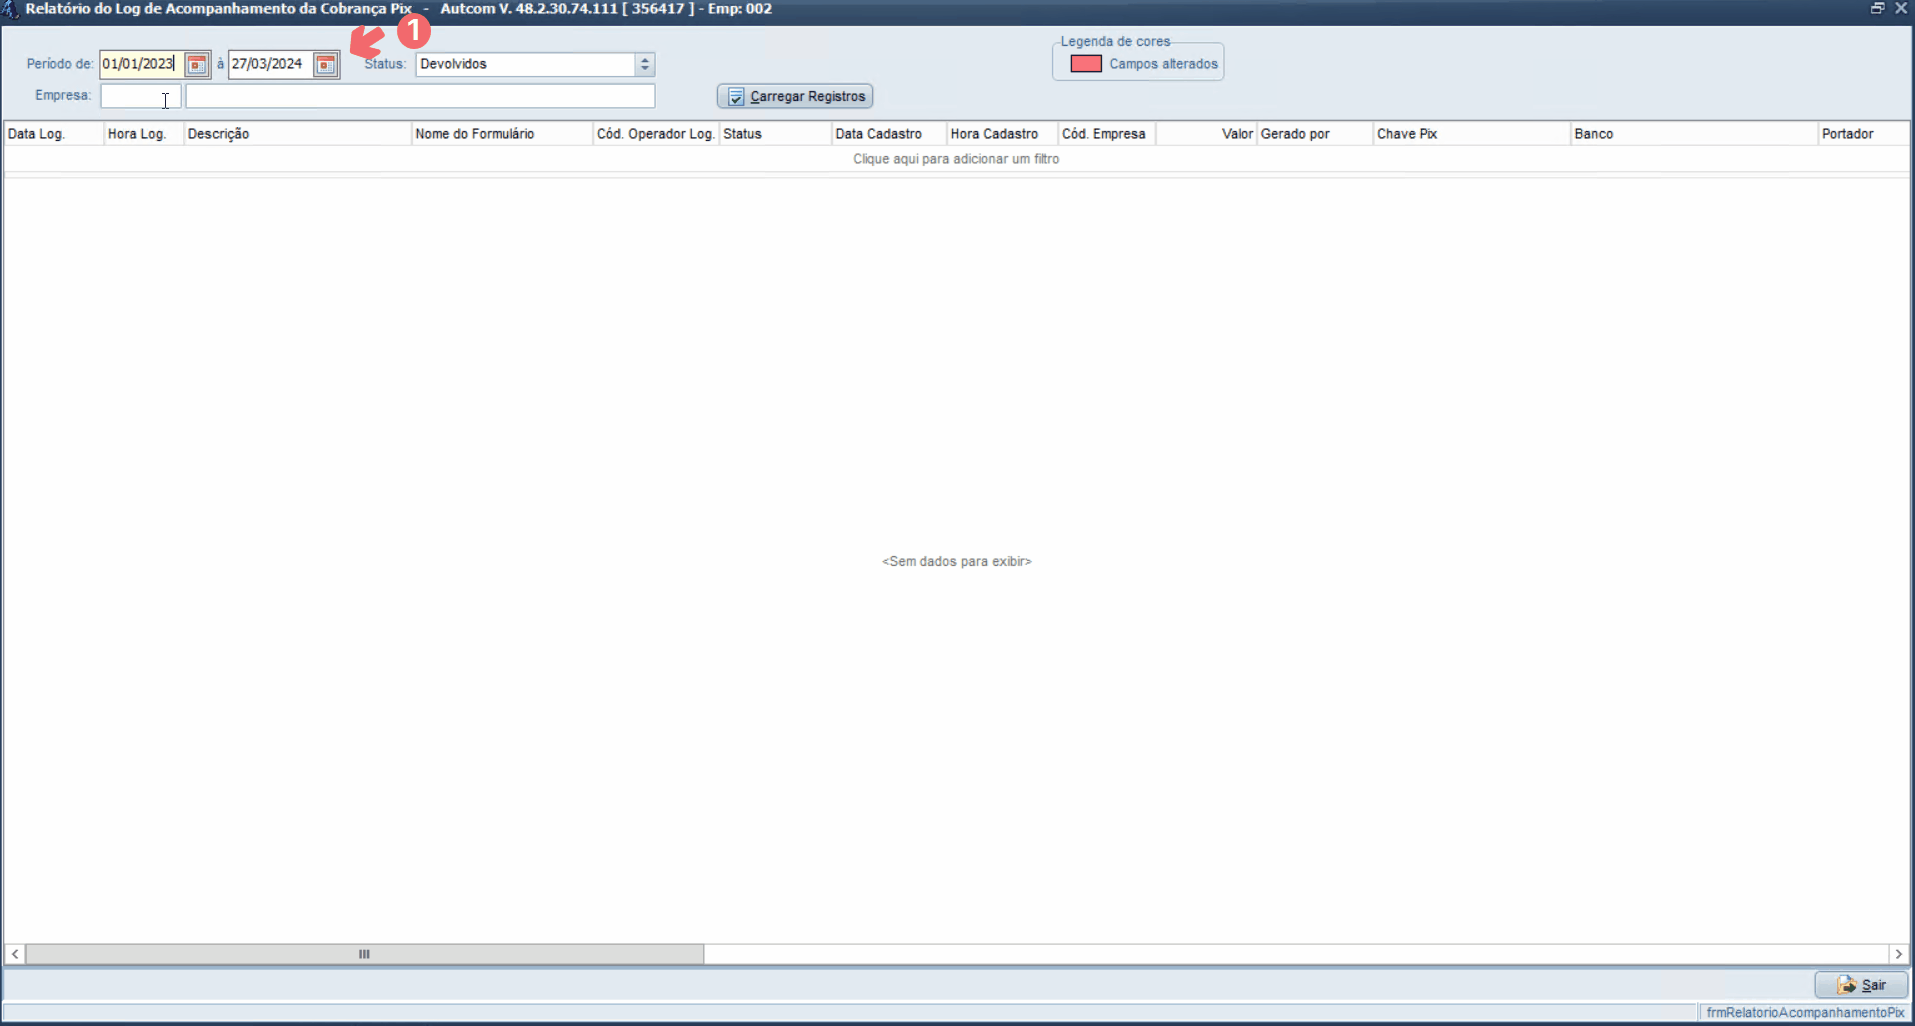The image size is (1915, 1026).
Task: Sort by the Data Log. column header
Action: pyautogui.click(x=54, y=134)
